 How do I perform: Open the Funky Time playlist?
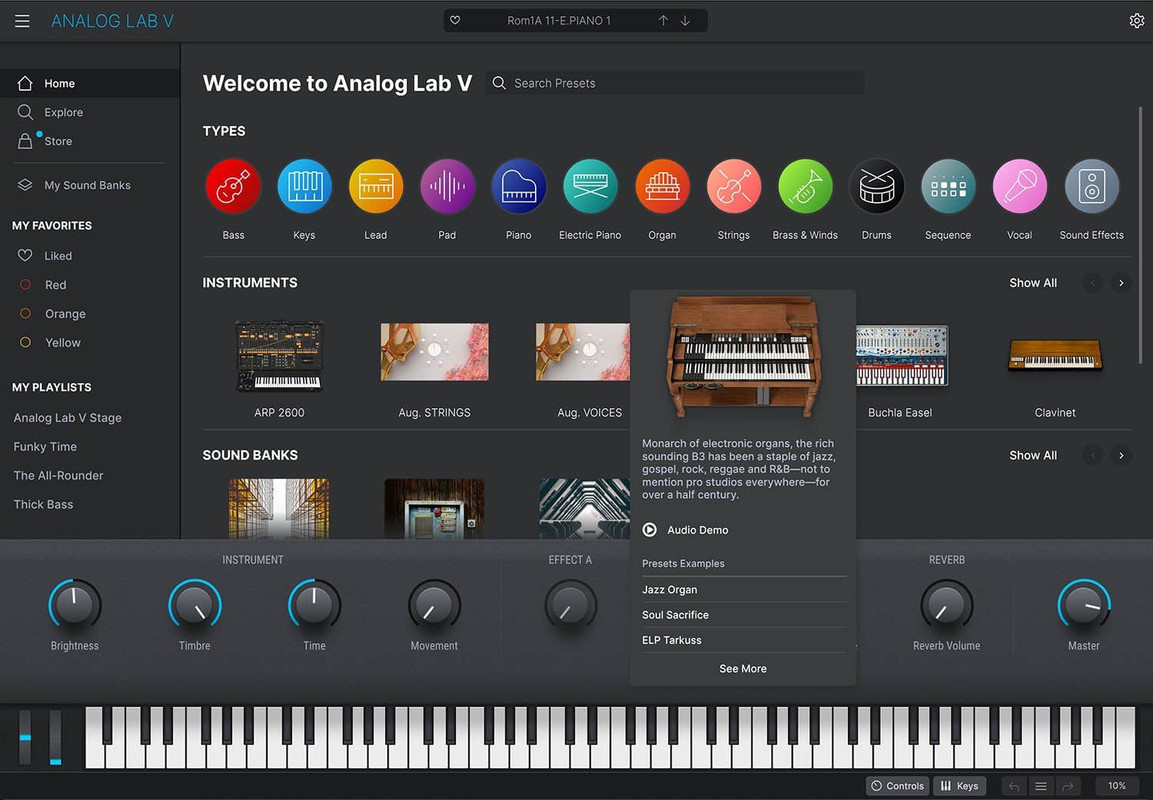(45, 446)
